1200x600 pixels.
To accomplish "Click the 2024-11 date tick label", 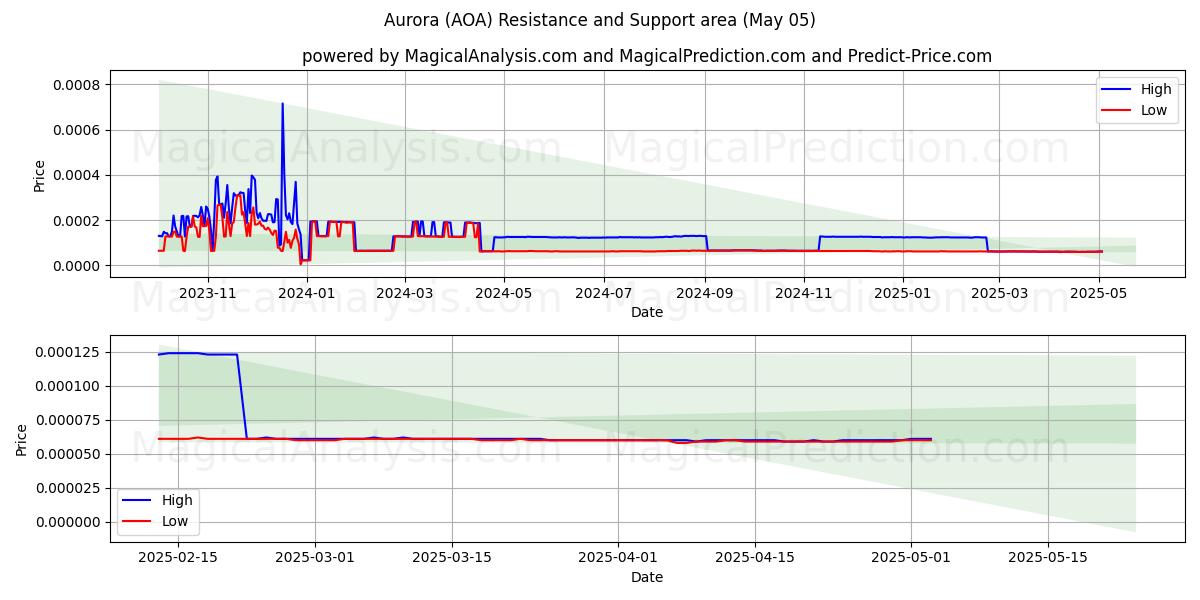I will pyautogui.click(x=804, y=293).
